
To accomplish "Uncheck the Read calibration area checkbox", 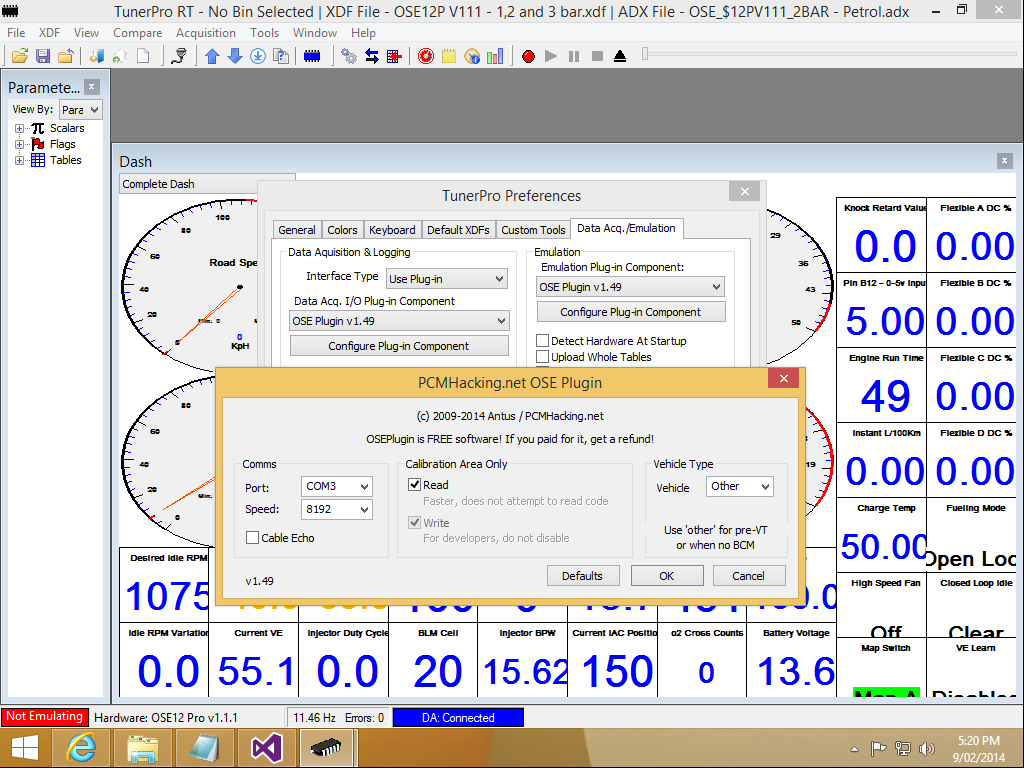I will 414,485.
